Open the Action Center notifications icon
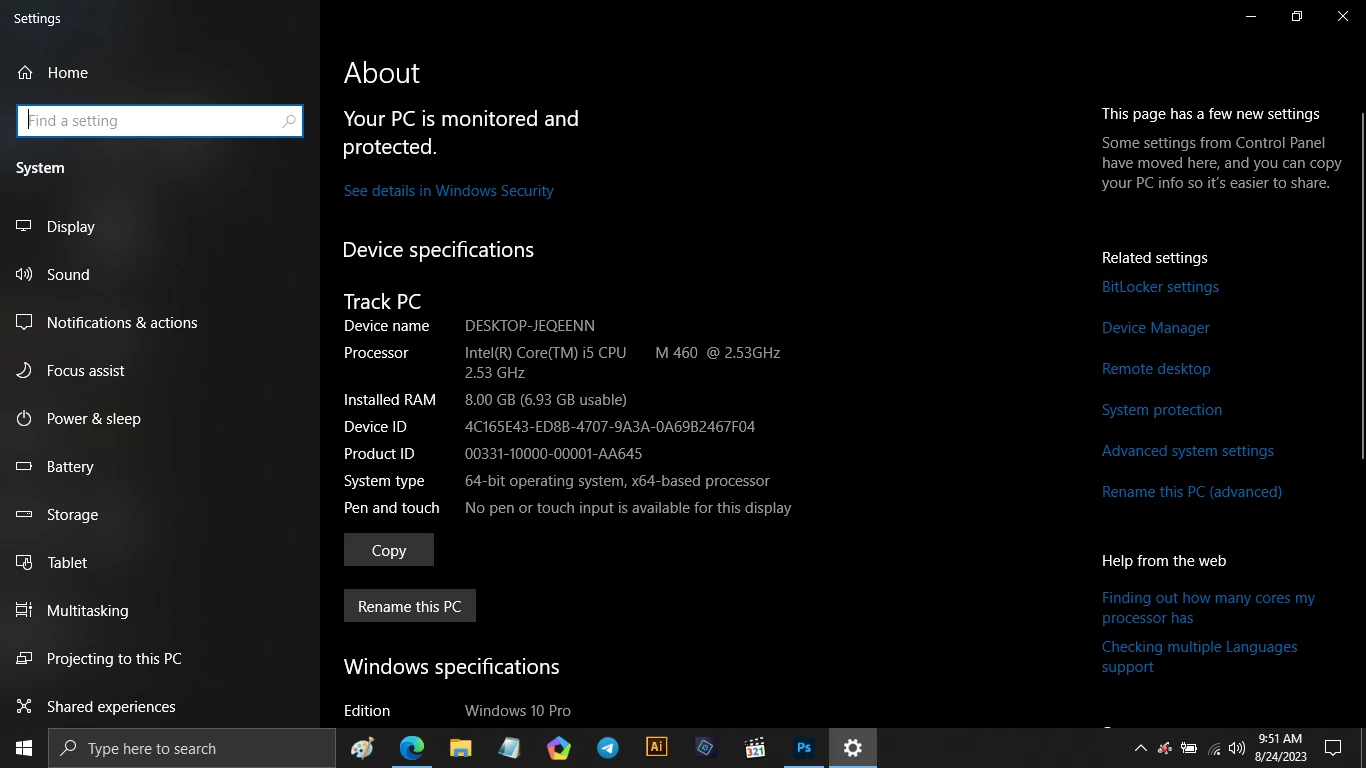This screenshot has height=768, width=1366. point(1332,748)
